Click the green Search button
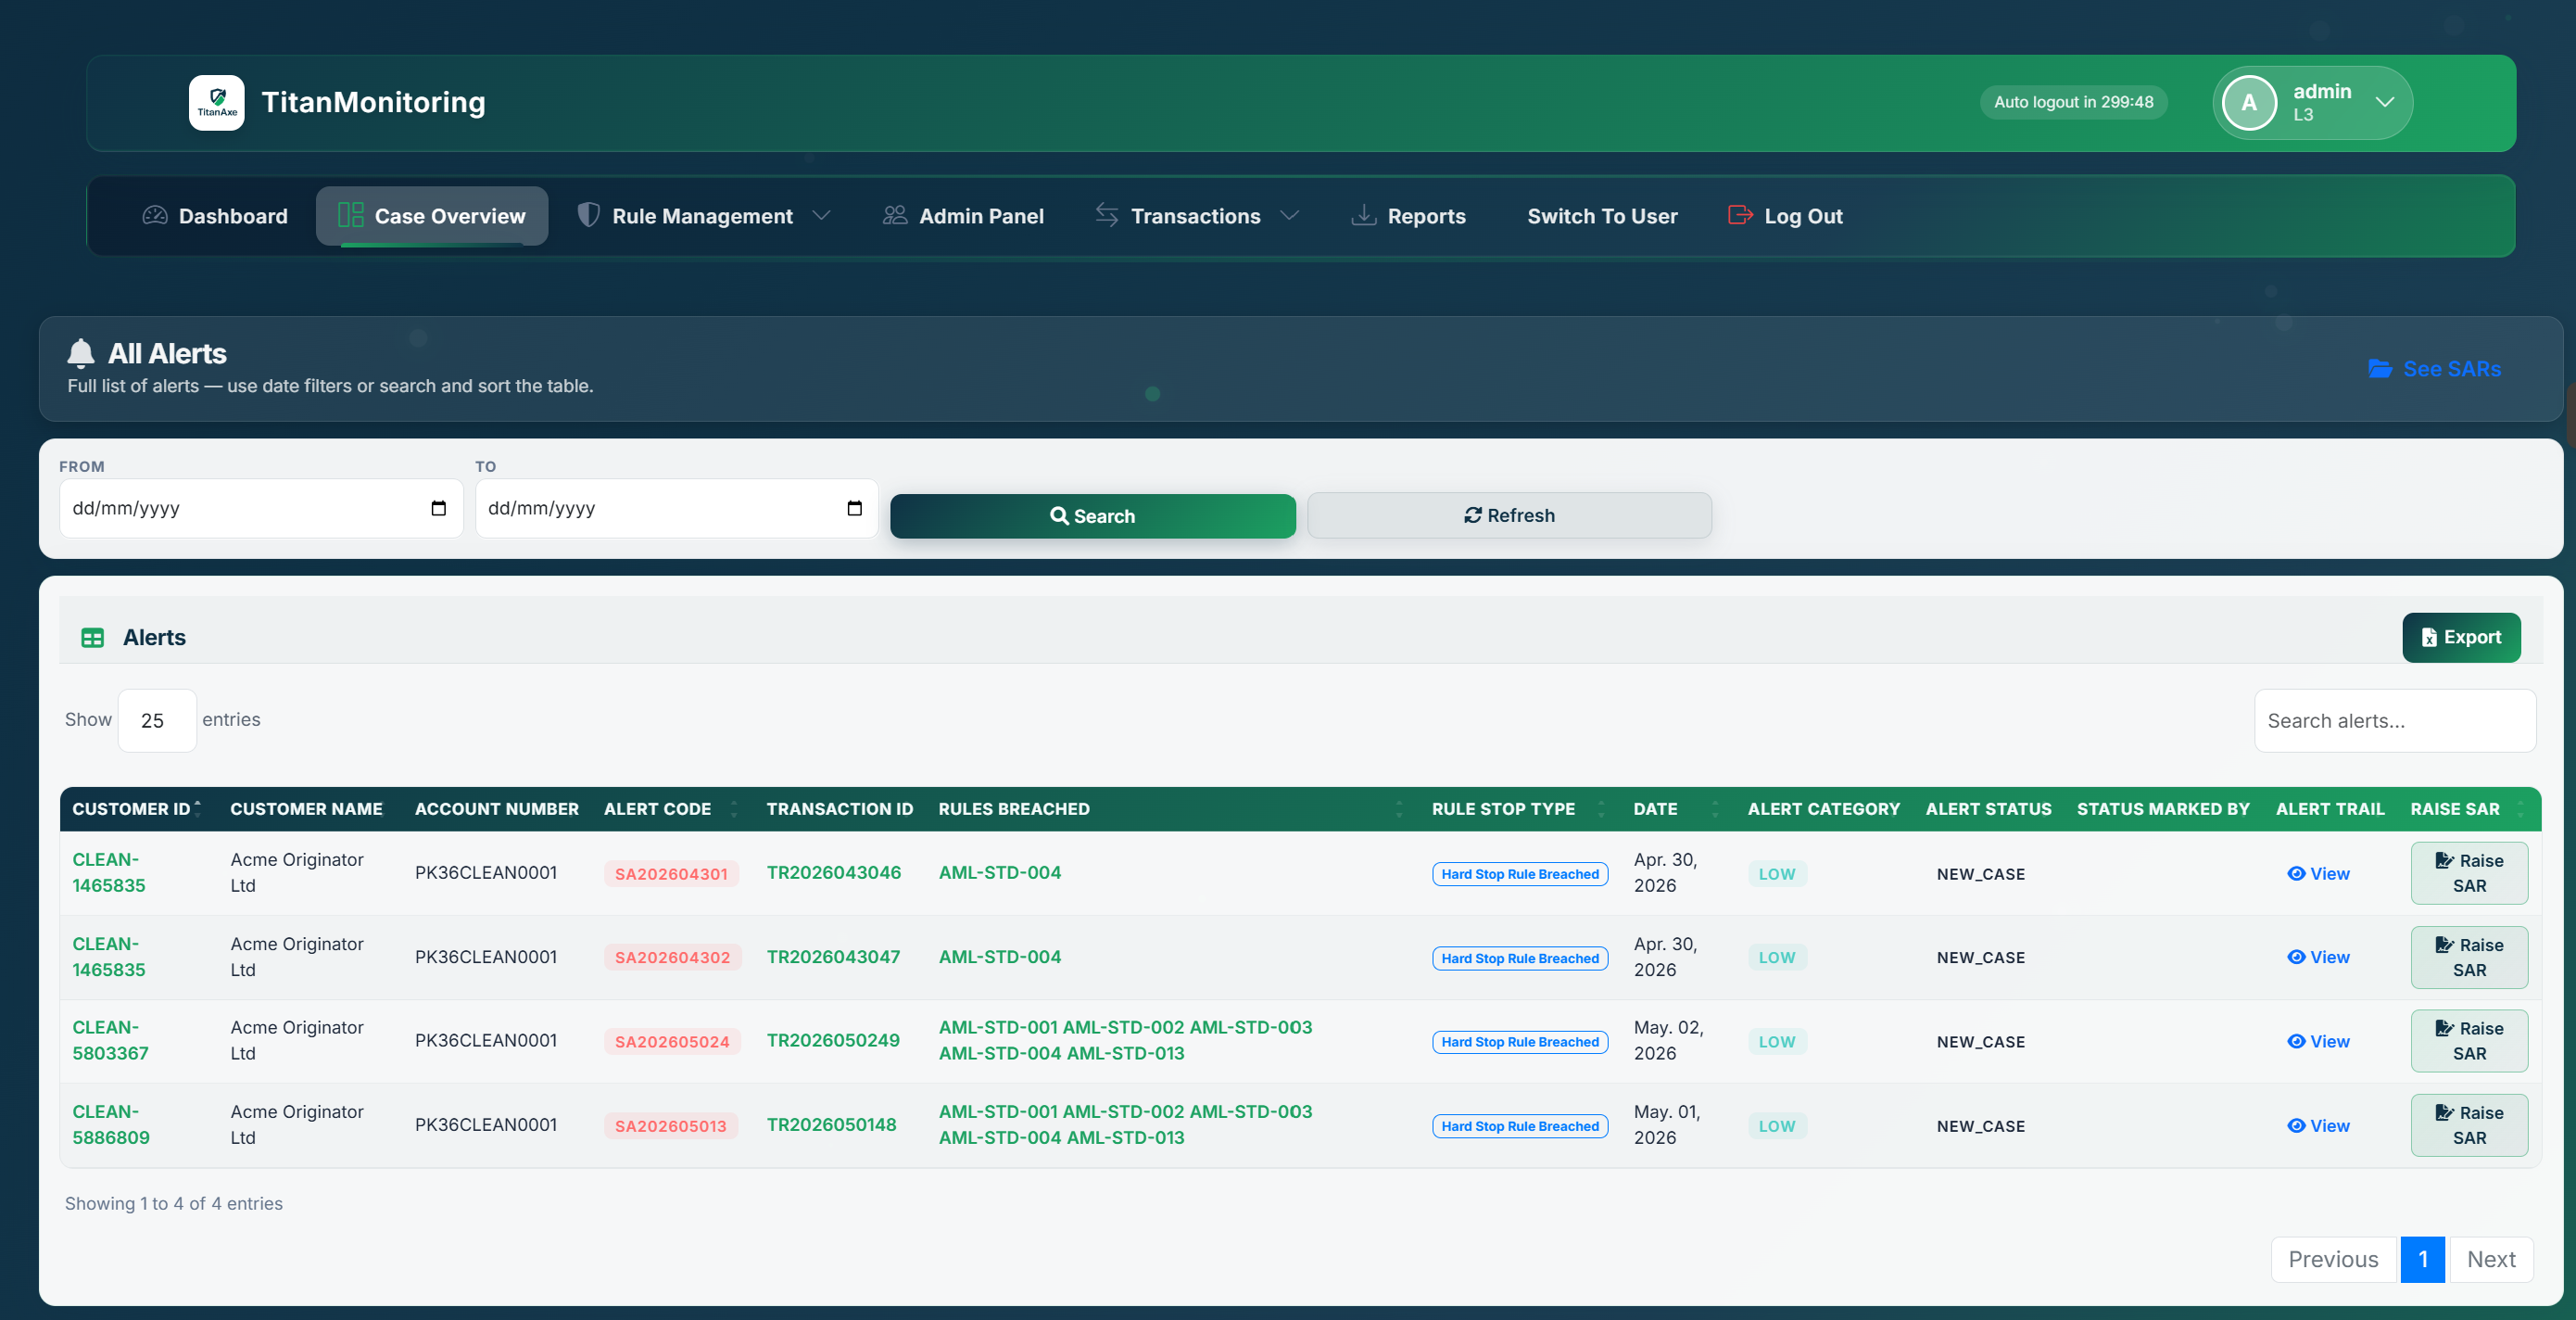2576x1320 pixels. pyautogui.click(x=1093, y=516)
